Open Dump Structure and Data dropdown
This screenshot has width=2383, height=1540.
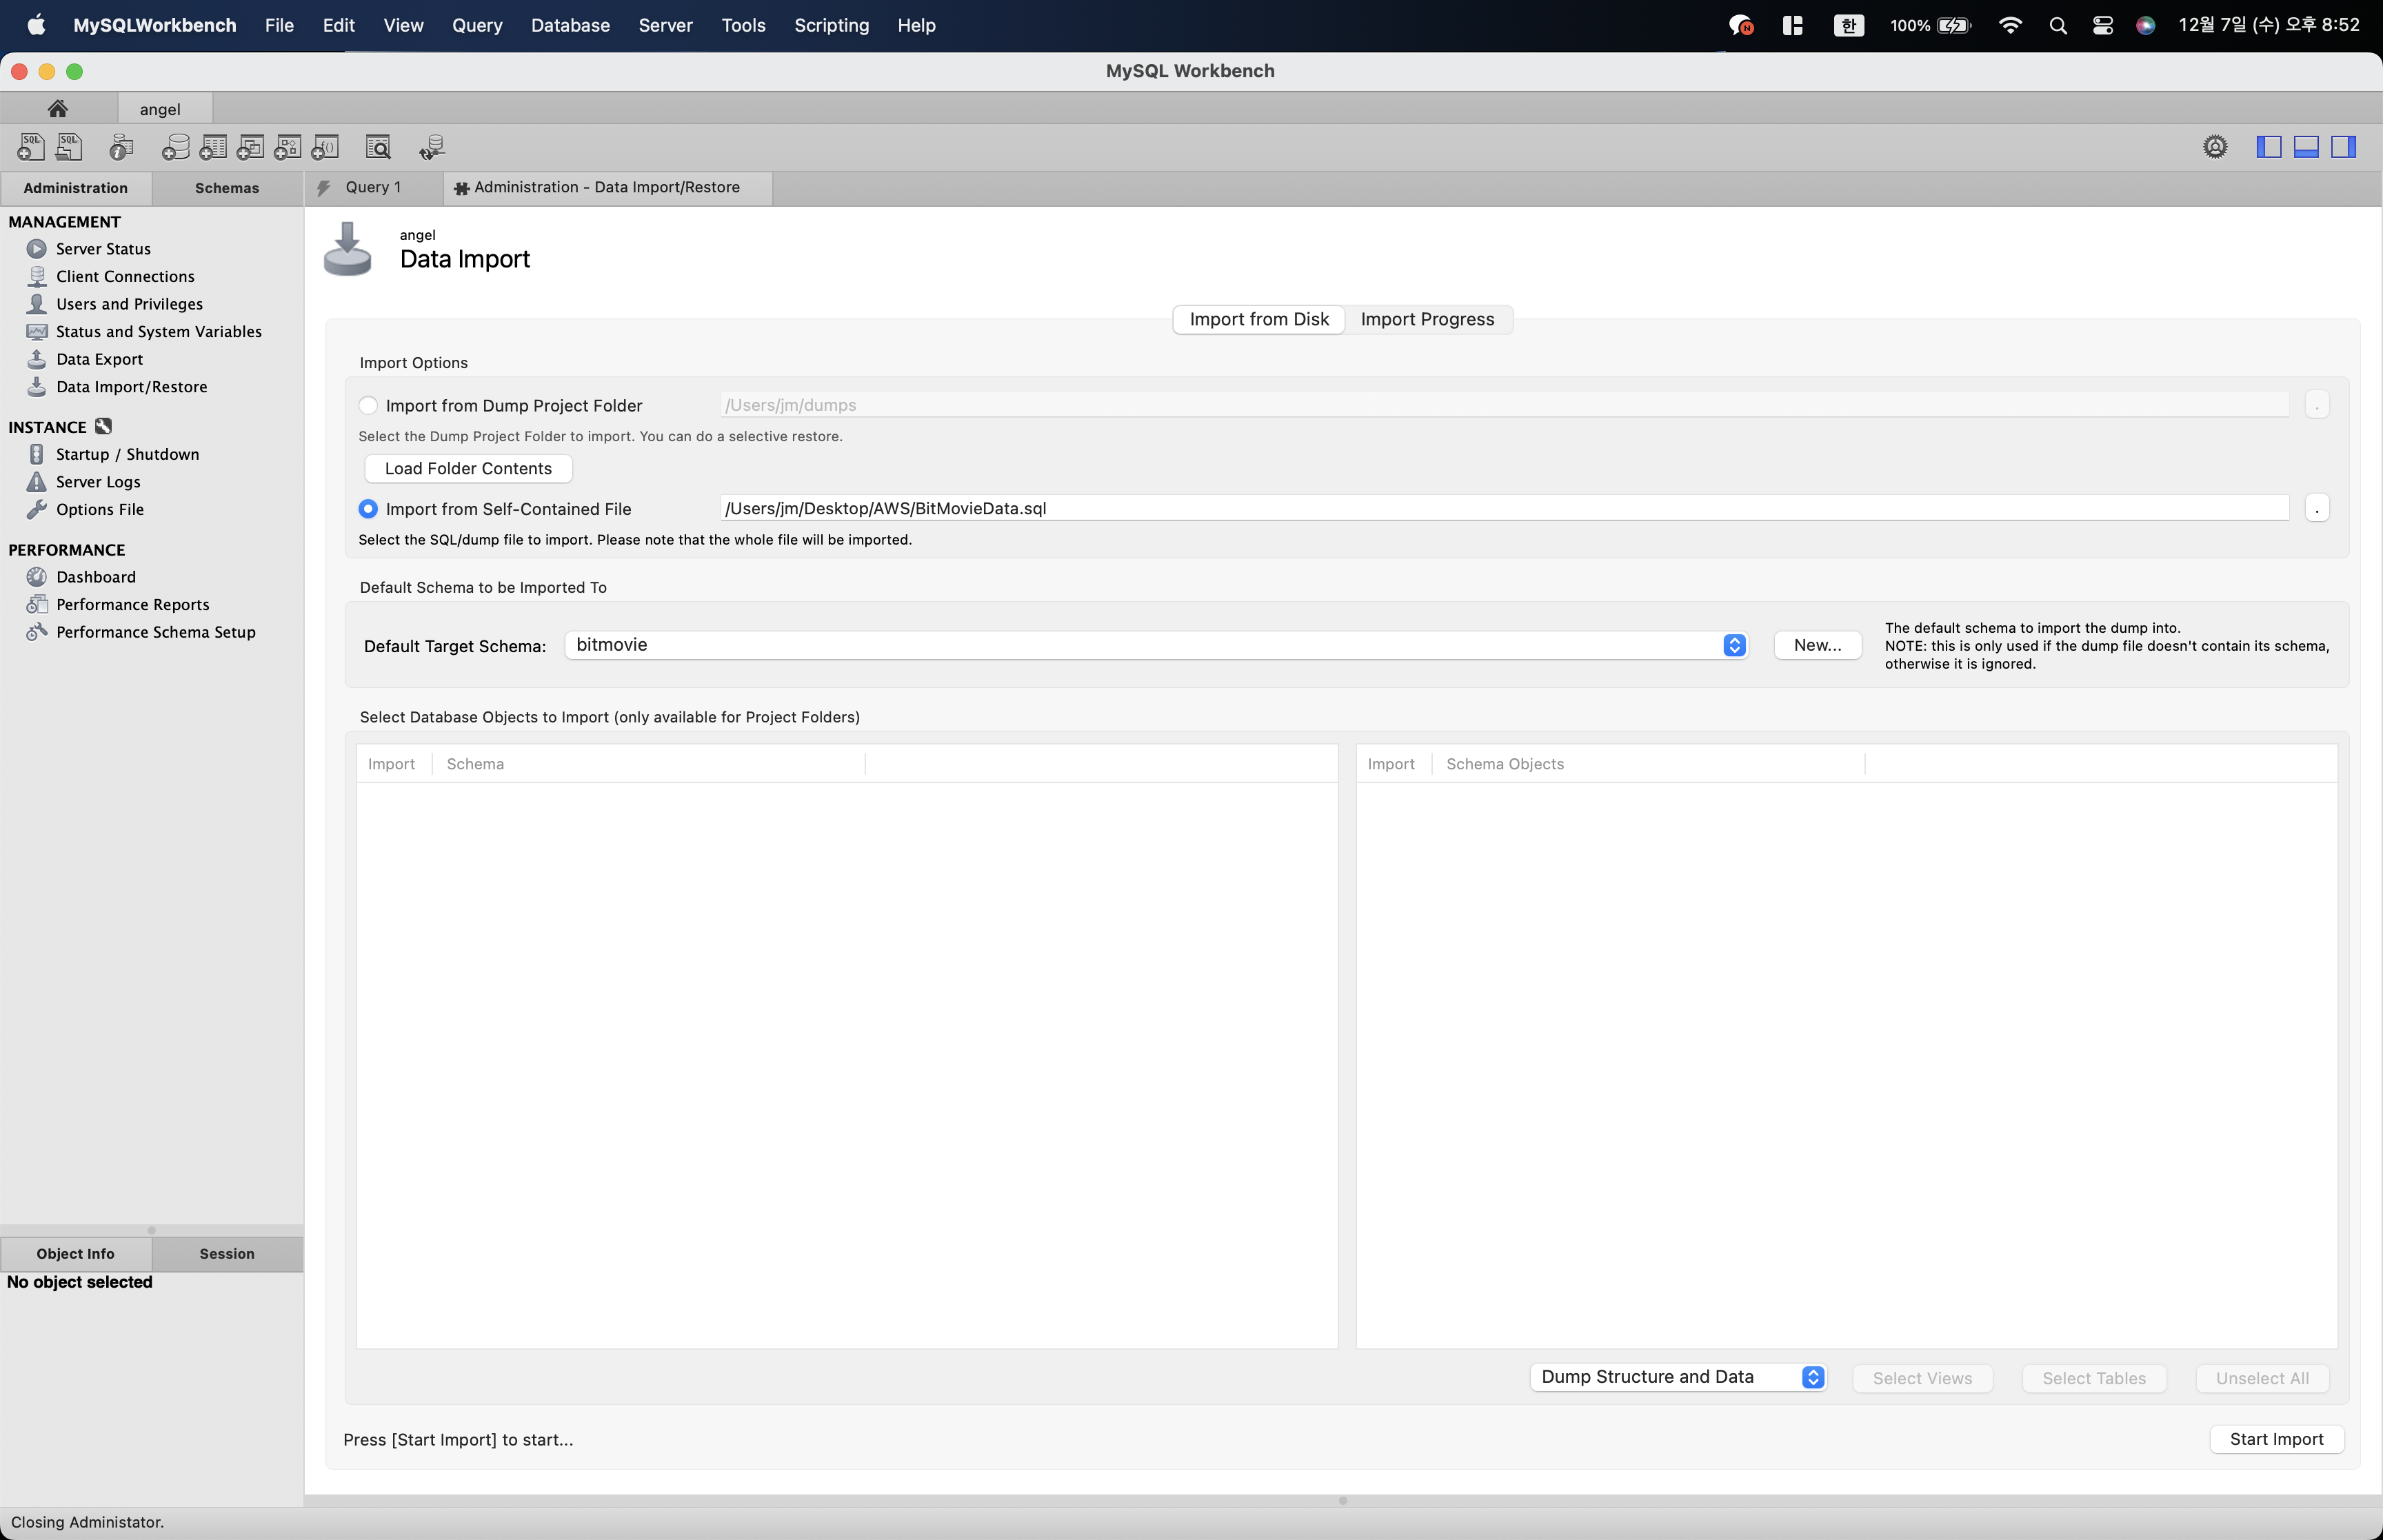[x=1812, y=1377]
